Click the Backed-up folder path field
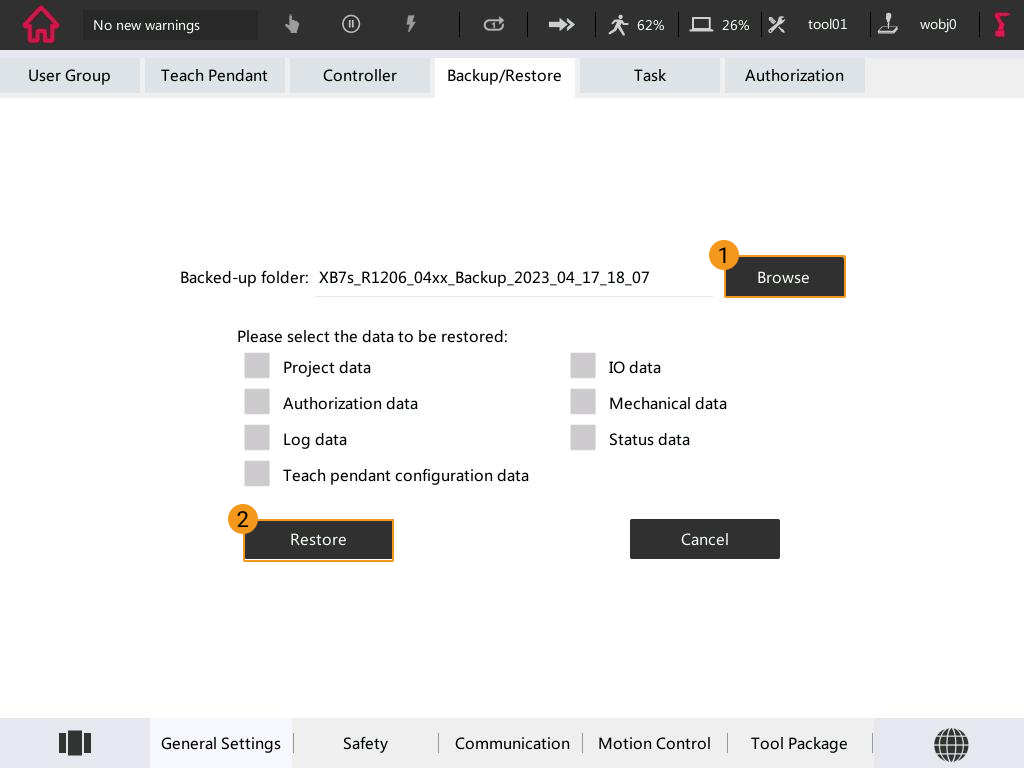 point(512,278)
